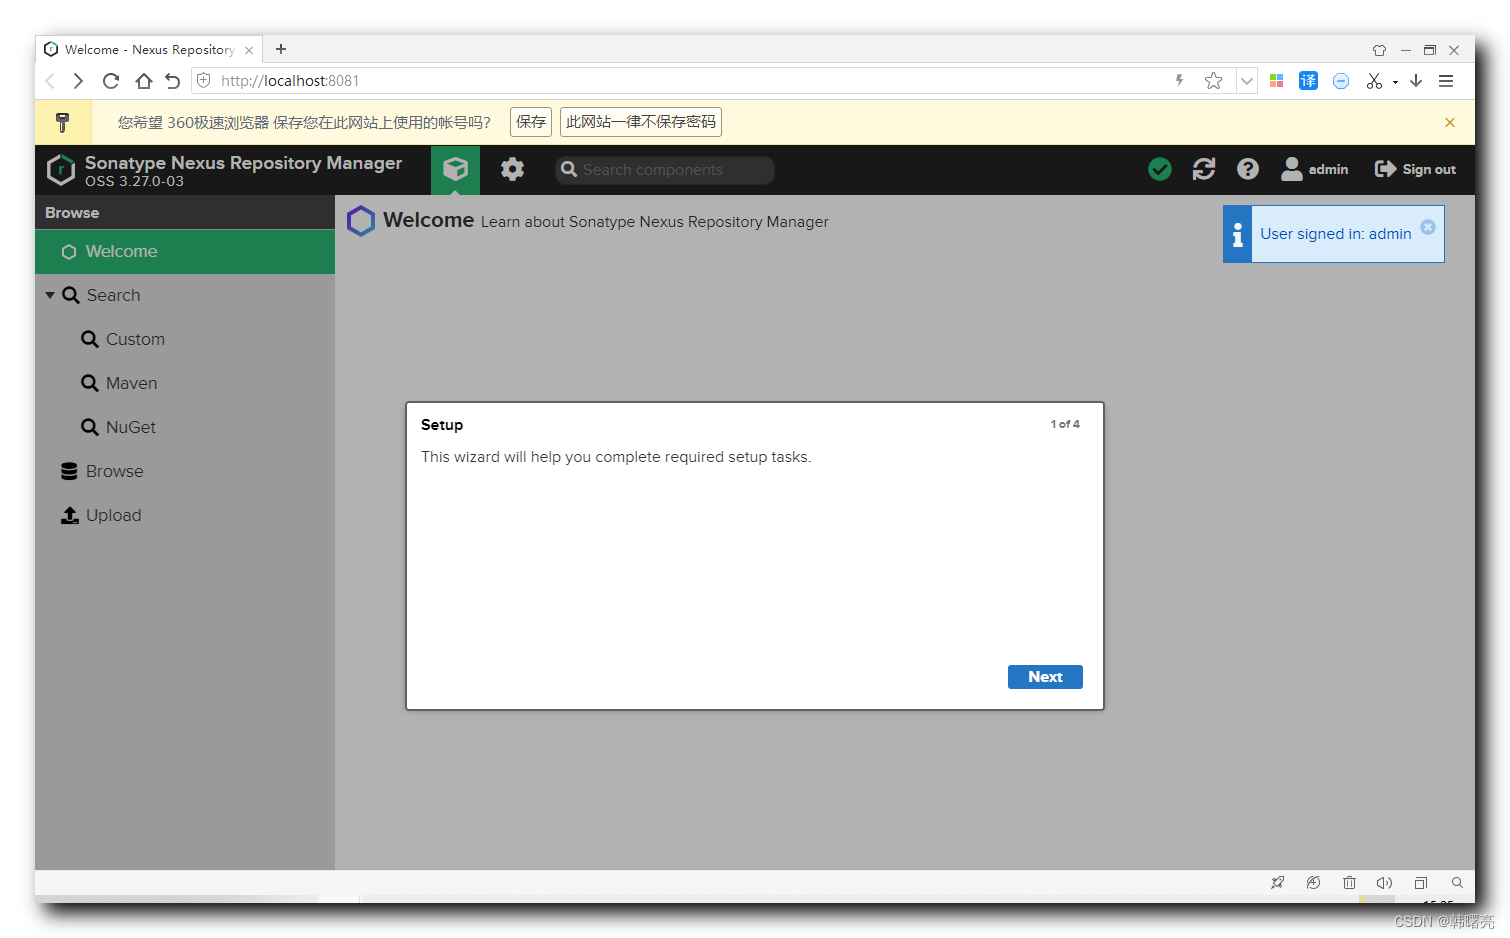
Task: Select the Welcome - Nexus Repository tab
Action: [x=149, y=49]
